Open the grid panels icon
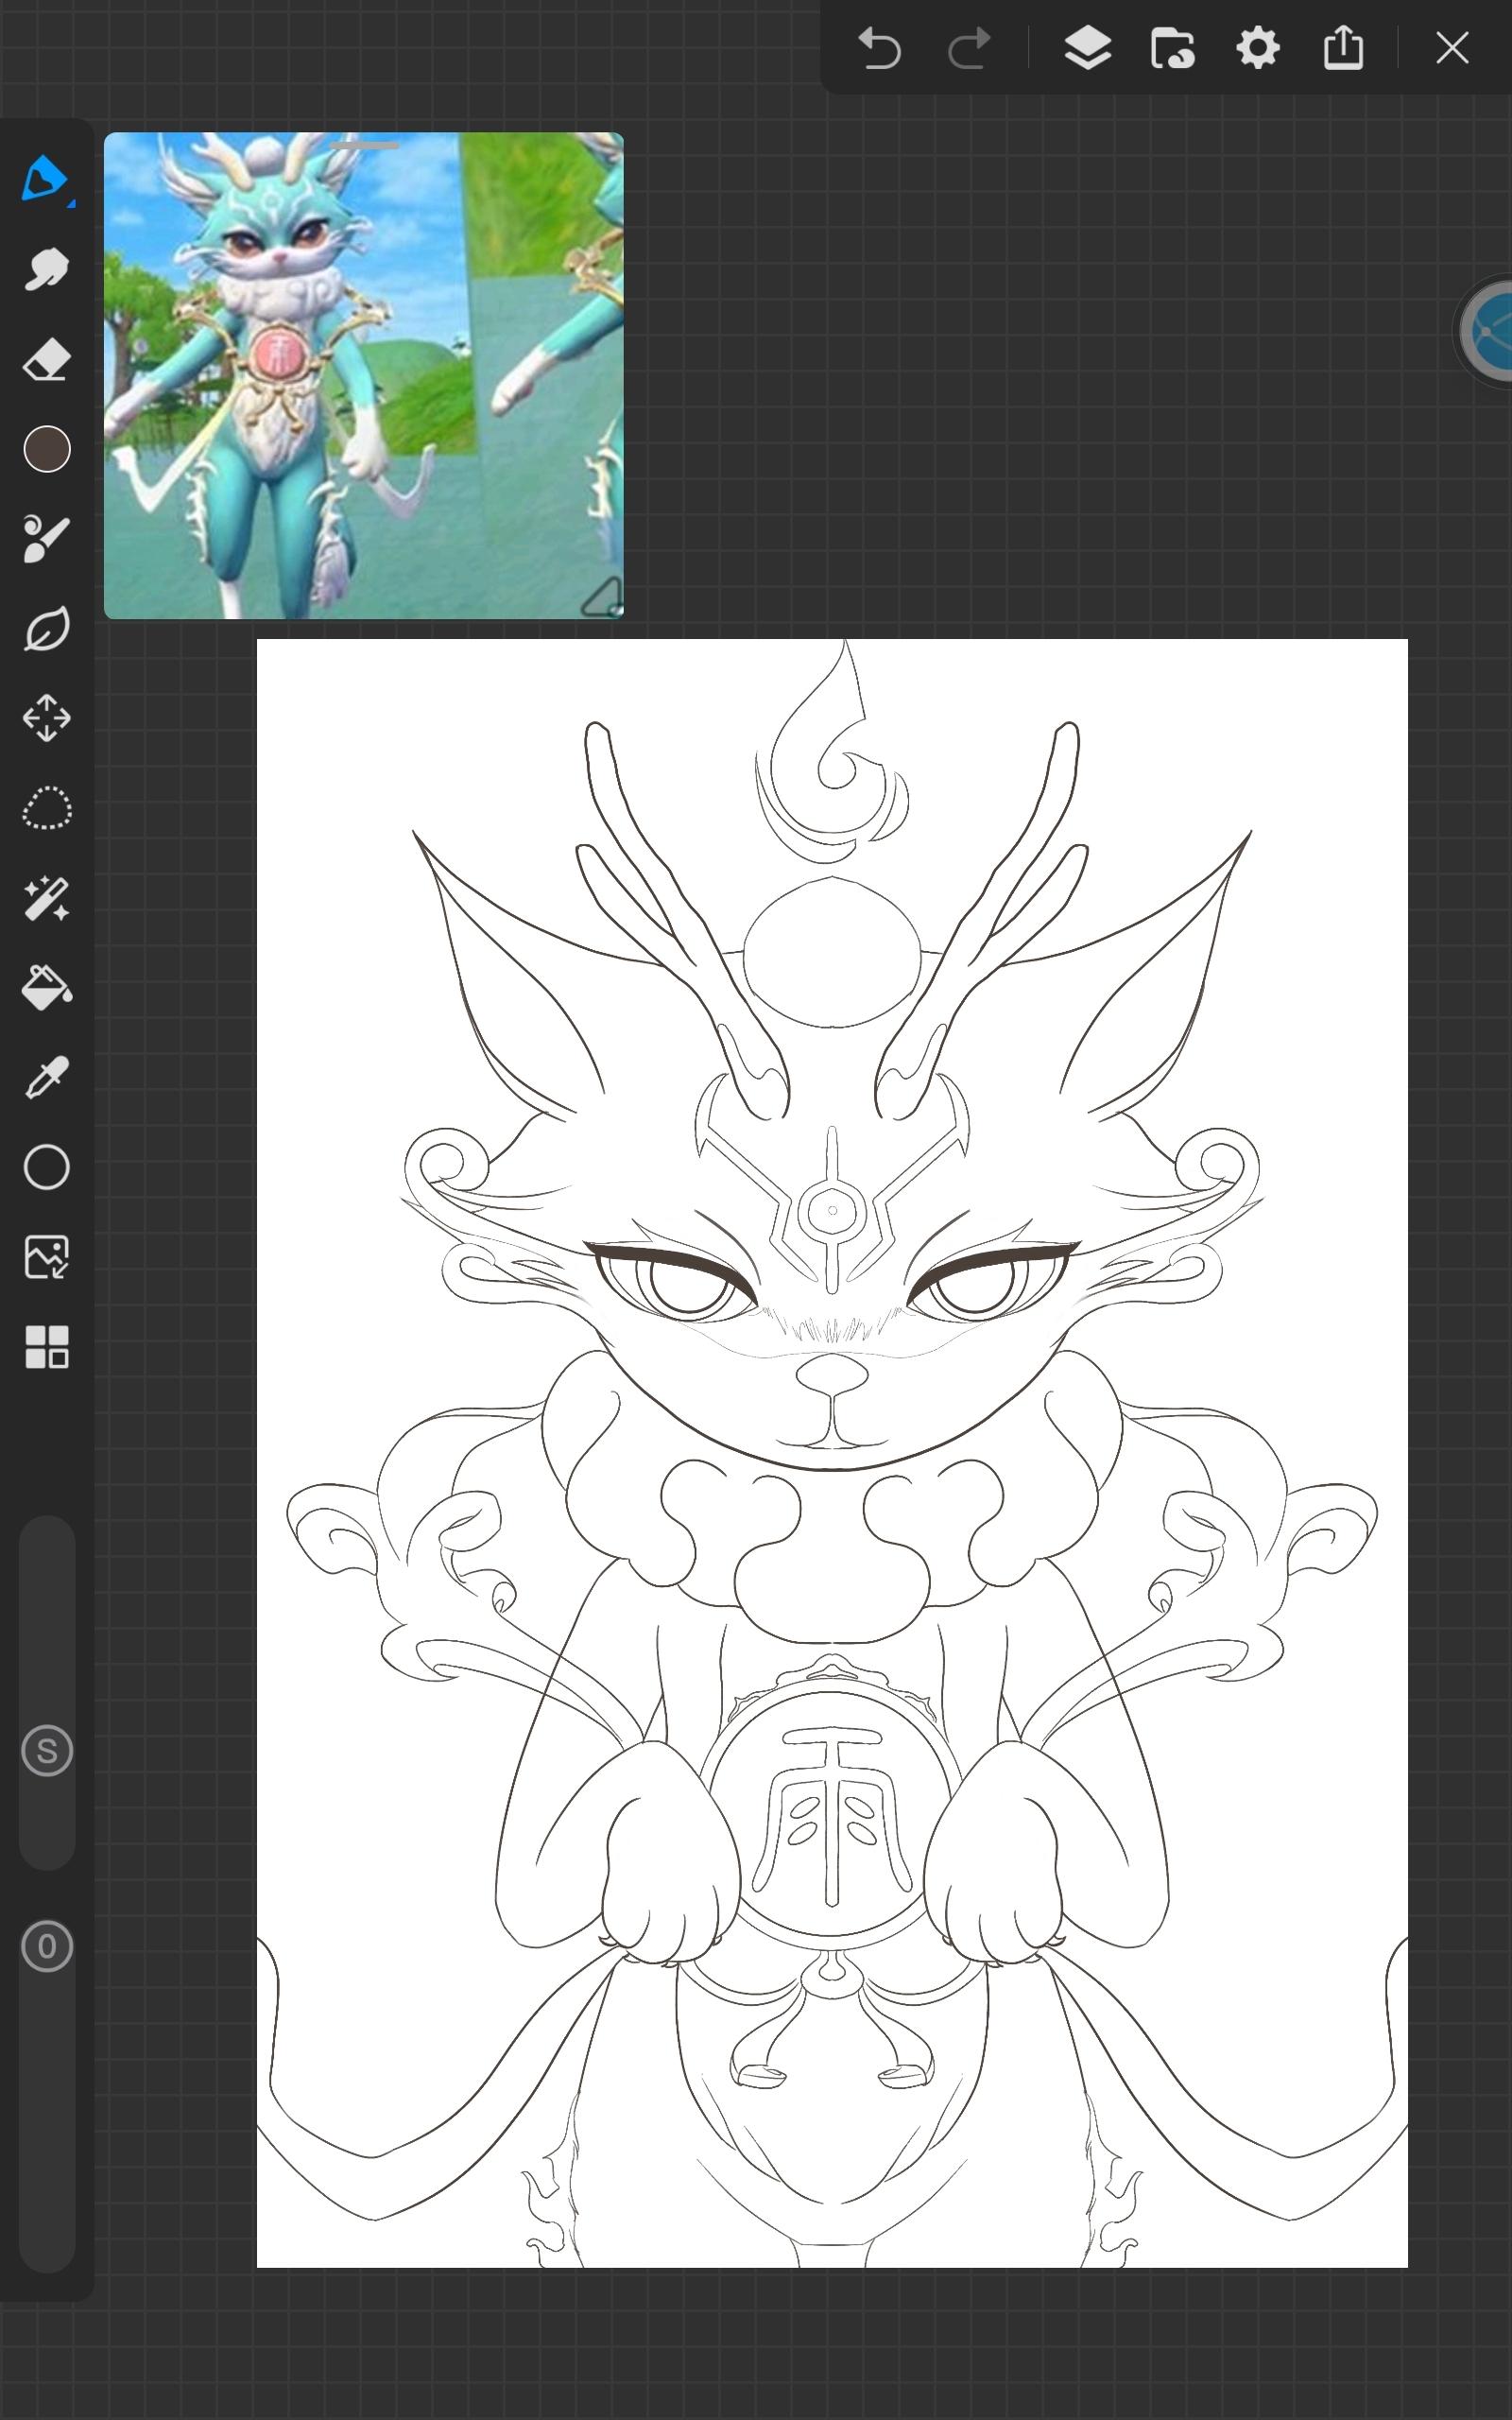The image size is (1512, 2420). click(46, 1347)
